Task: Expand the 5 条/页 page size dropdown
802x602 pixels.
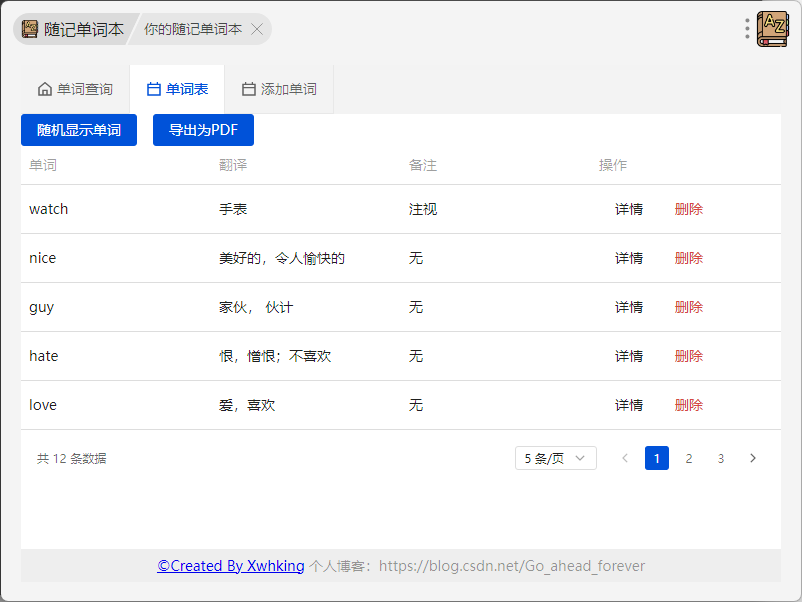Action: (555, 458)
